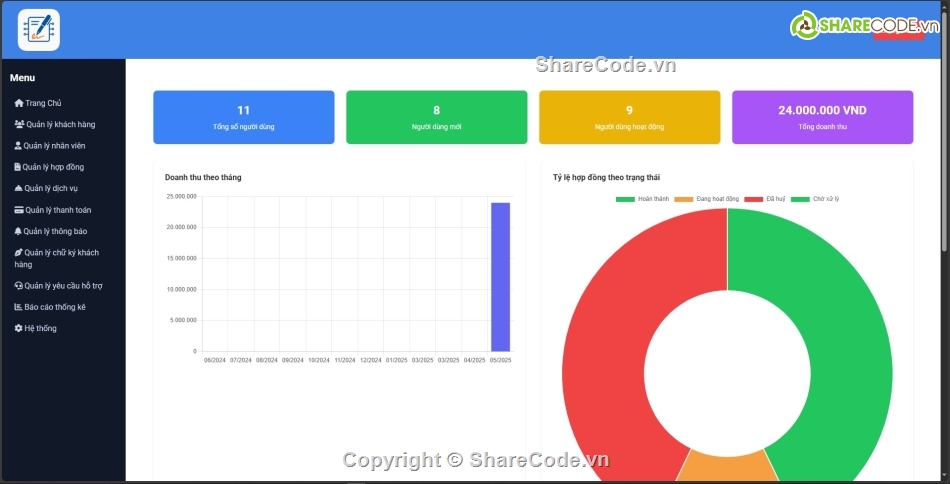
Task: Click the Tỷ lệ hợp đồng theo trạng thái title
Action: pyautogui.click(x=606, y=177)
